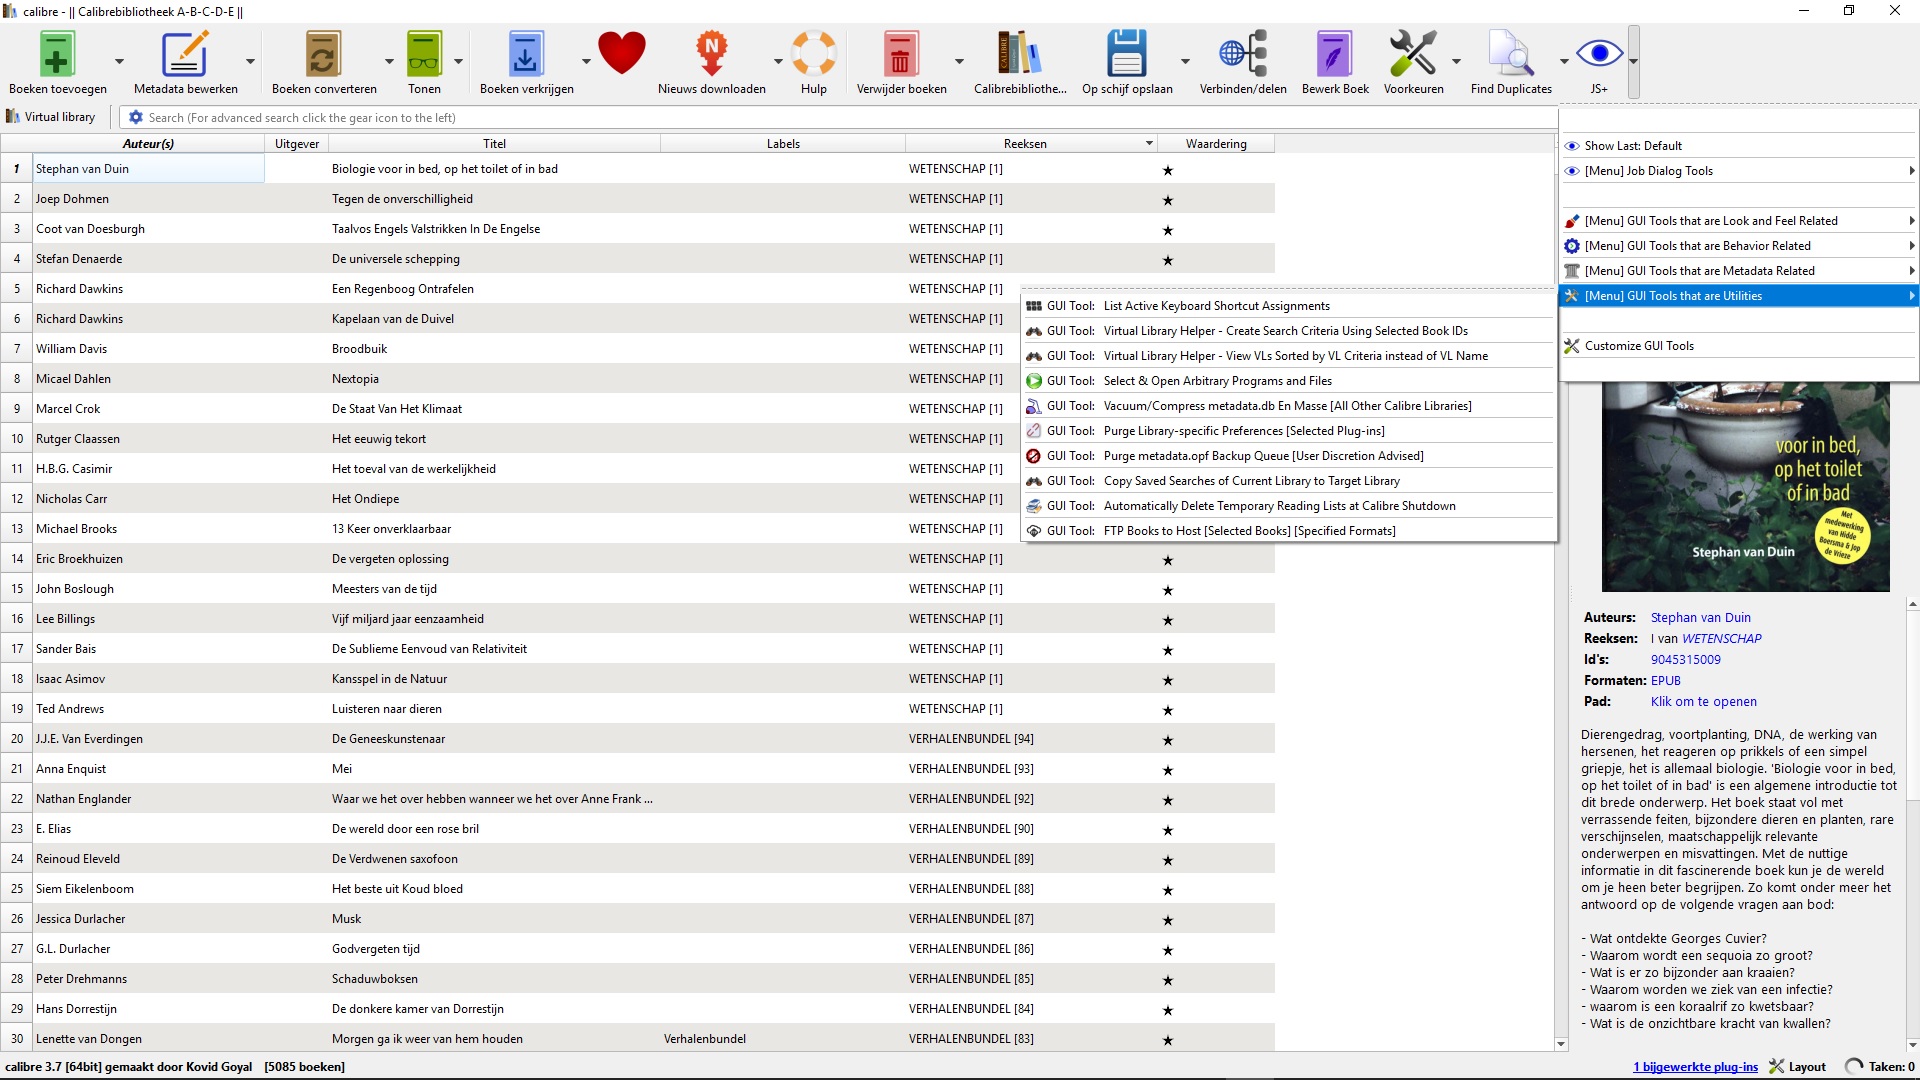Open Find Duplicates tool
Screen dimensions: 1920x1080
1510,57
